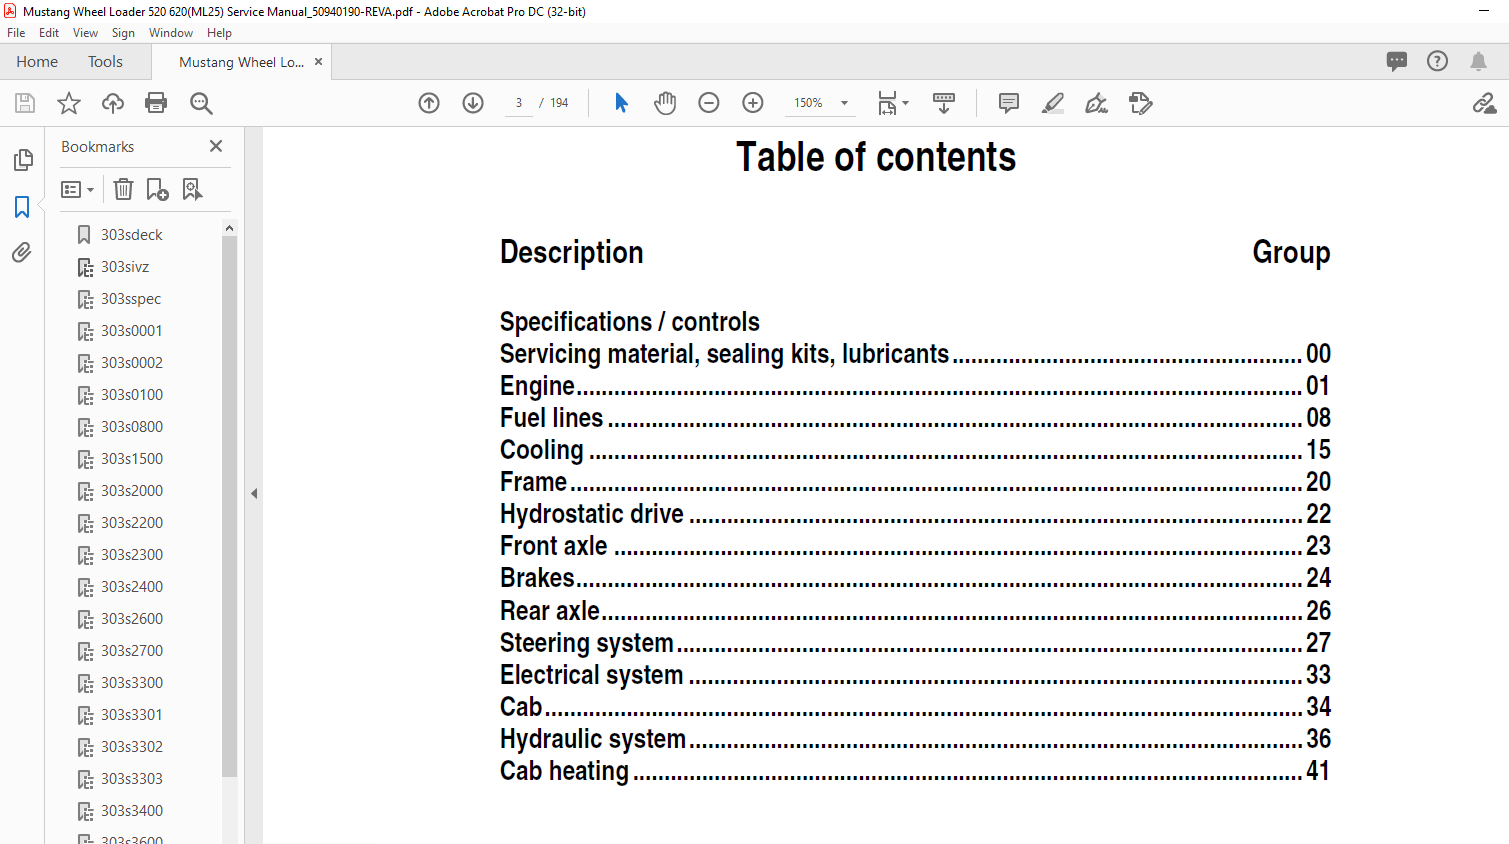
Task: Share link to file icon
Action: pos(1484,103)
